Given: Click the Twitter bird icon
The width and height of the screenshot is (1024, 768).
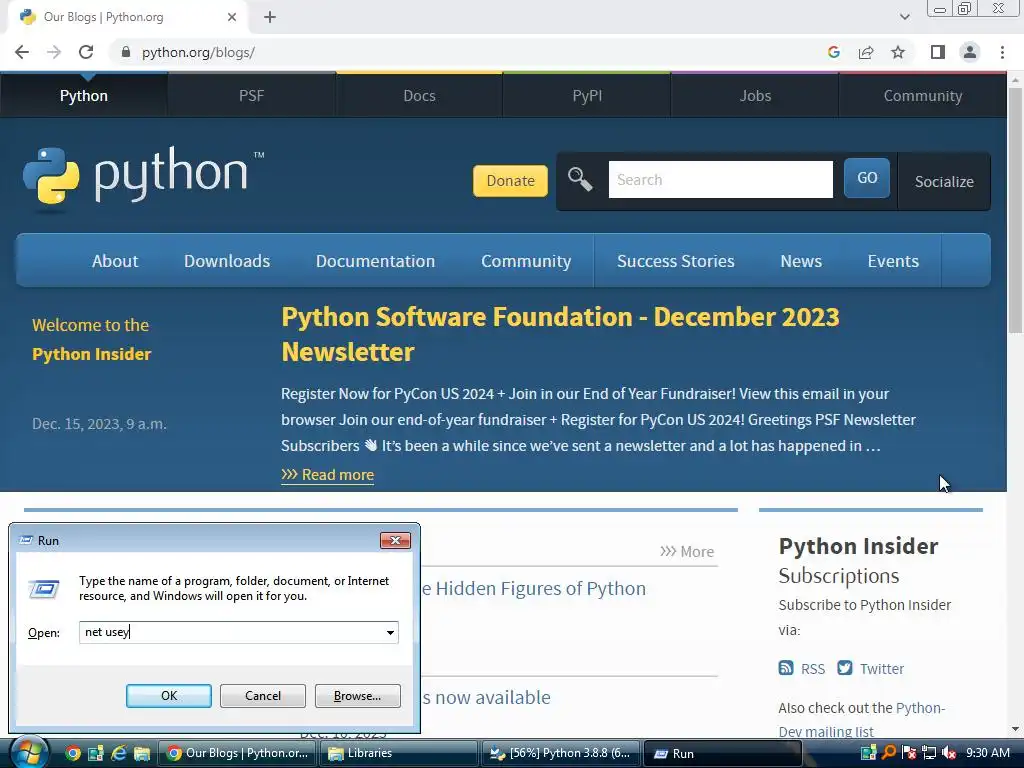Looking at the screenshot, I should pos(844,668).
